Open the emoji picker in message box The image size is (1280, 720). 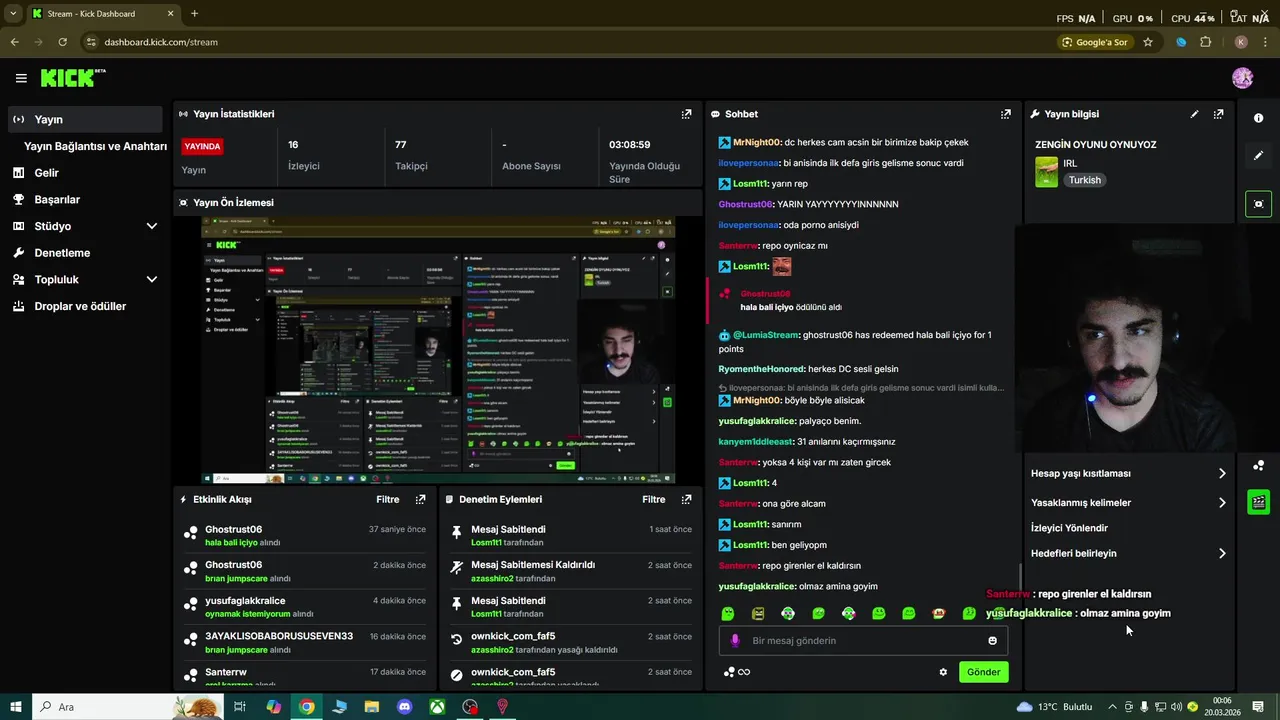pos(992,640)
